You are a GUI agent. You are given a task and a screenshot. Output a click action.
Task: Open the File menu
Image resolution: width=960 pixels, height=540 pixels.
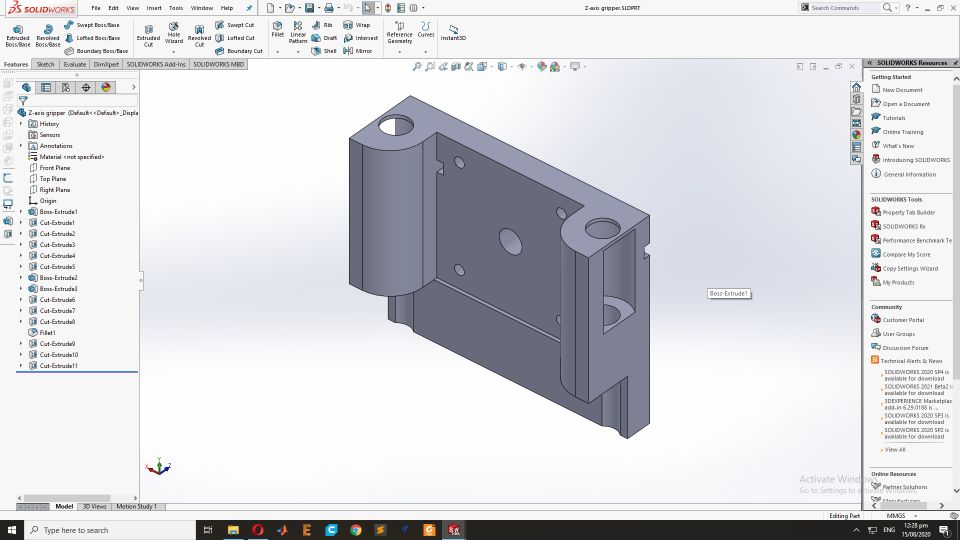(96, 8)
